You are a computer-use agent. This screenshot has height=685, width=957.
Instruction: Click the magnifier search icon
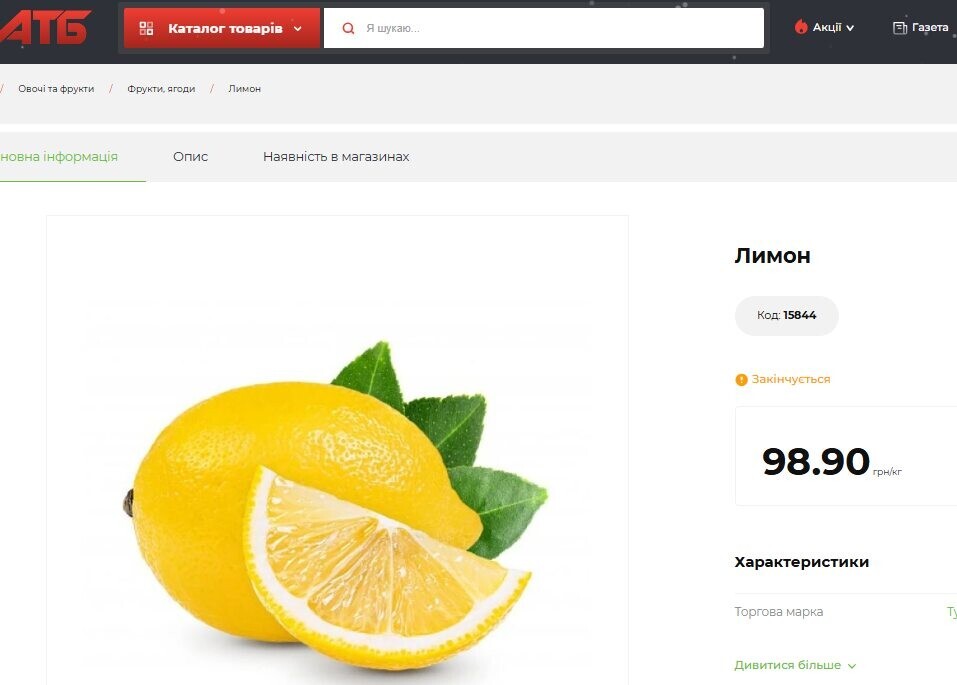[348, 28]
